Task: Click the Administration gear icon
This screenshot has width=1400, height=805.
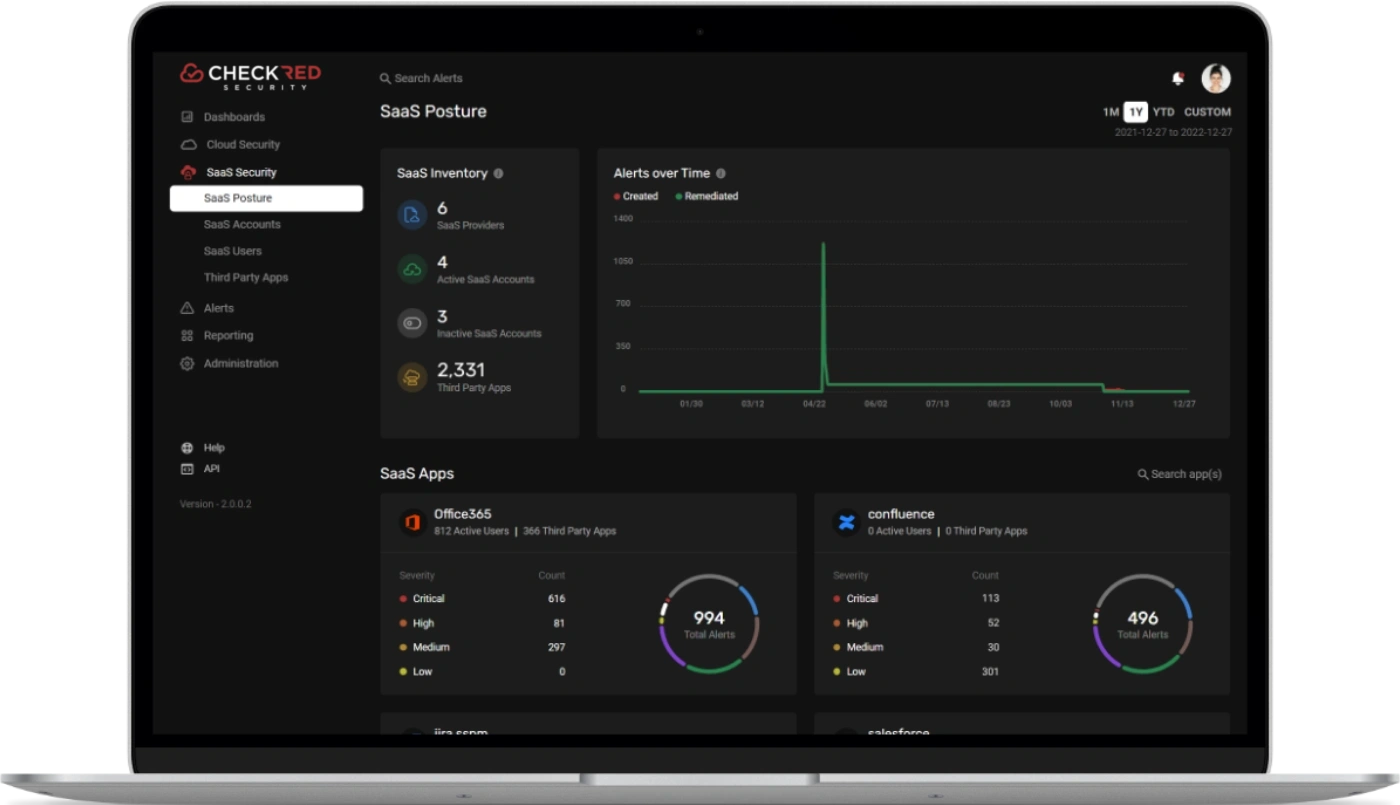Action: coord(187,364)
